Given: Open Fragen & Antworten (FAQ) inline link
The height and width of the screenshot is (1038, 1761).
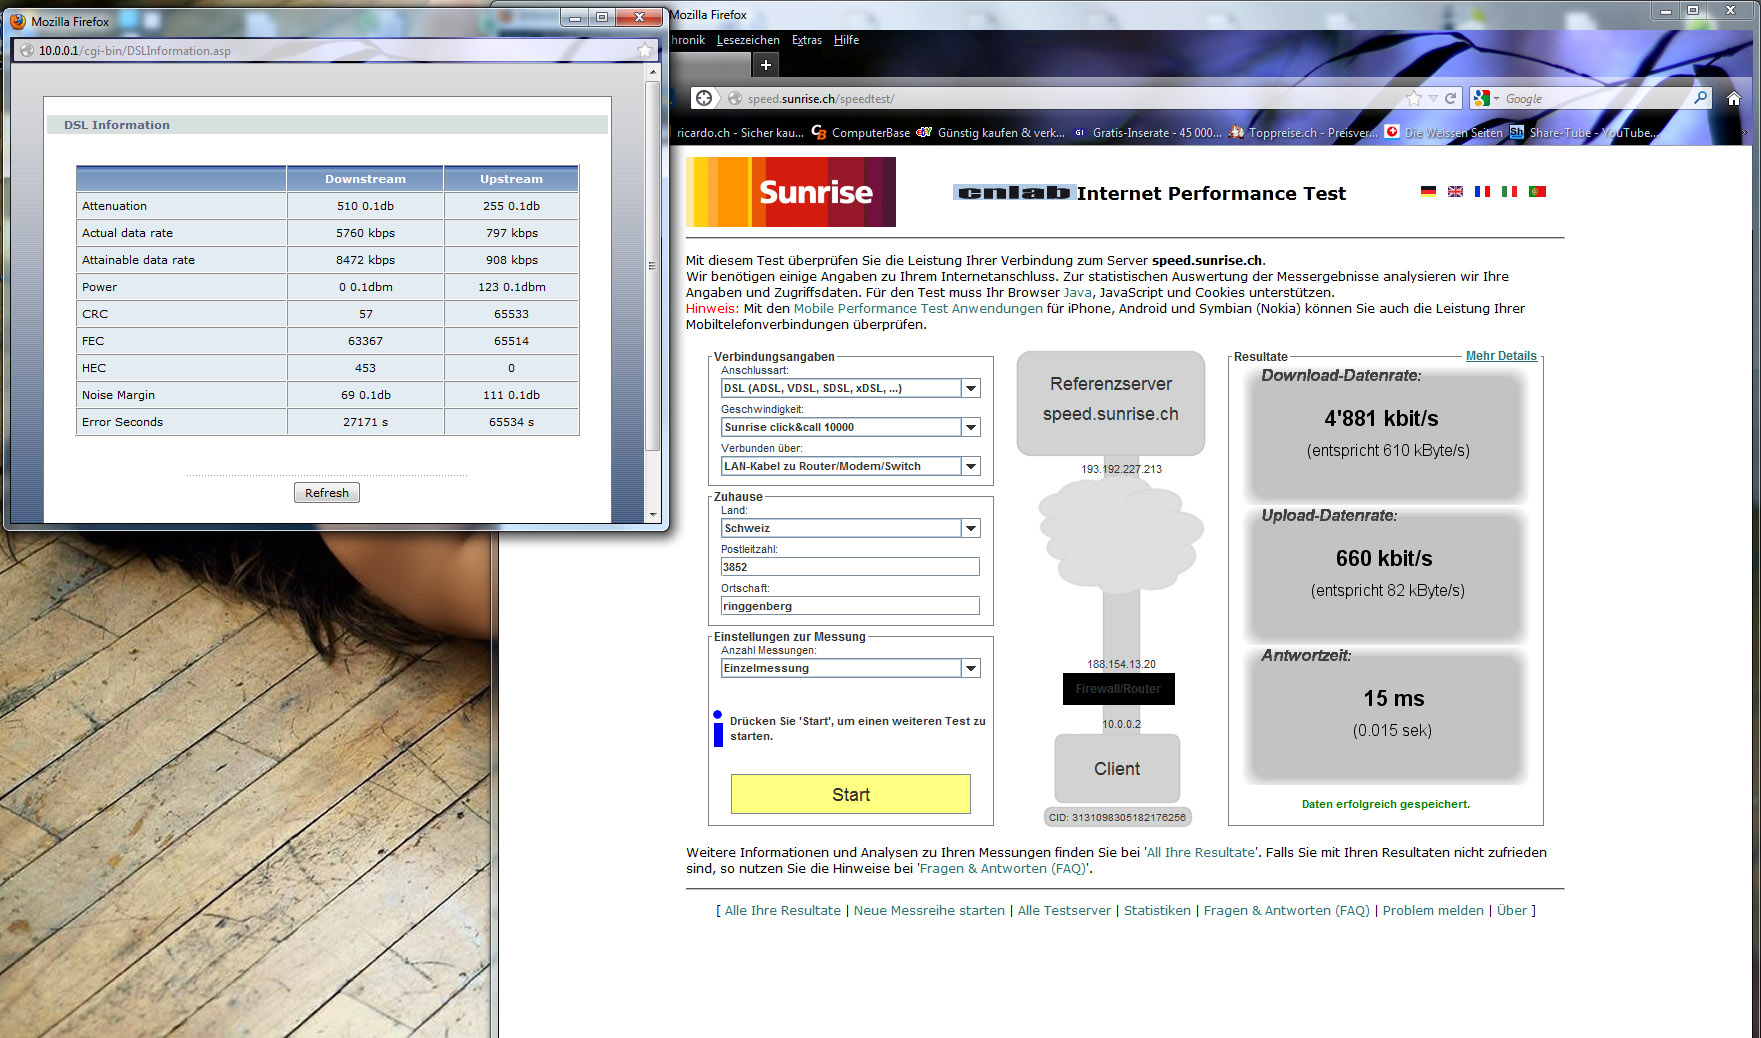Looking at the screenshot, I should click(1003, 869).
